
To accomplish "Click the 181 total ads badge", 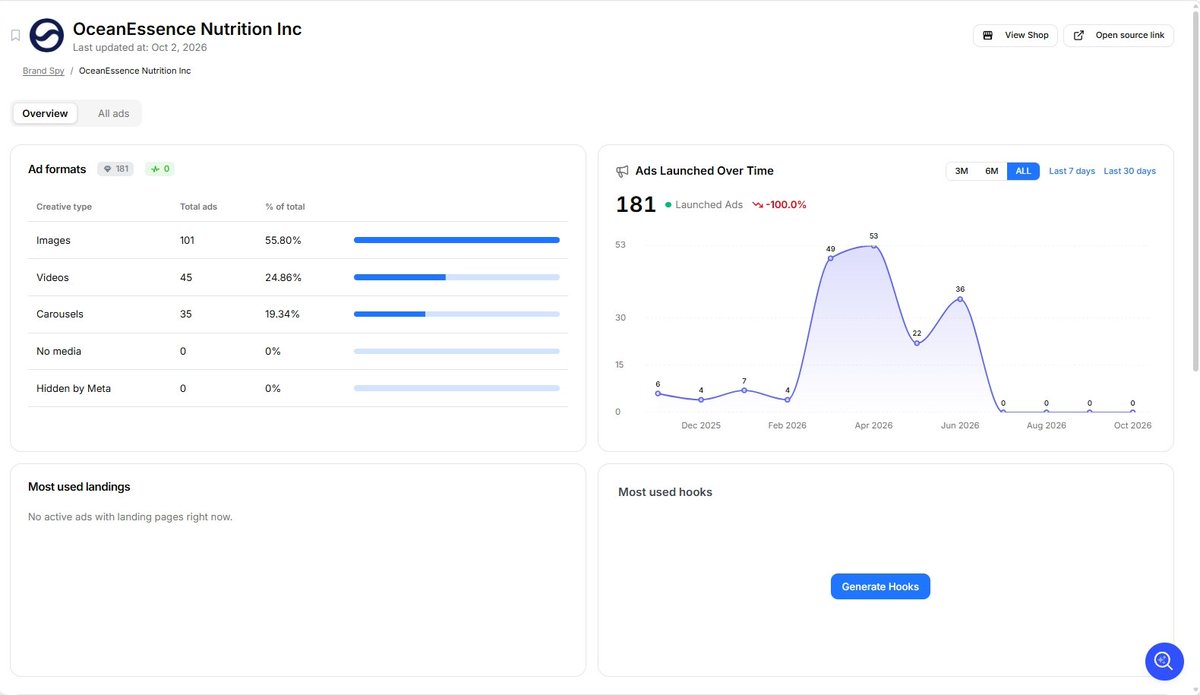I will pos(116,169).
